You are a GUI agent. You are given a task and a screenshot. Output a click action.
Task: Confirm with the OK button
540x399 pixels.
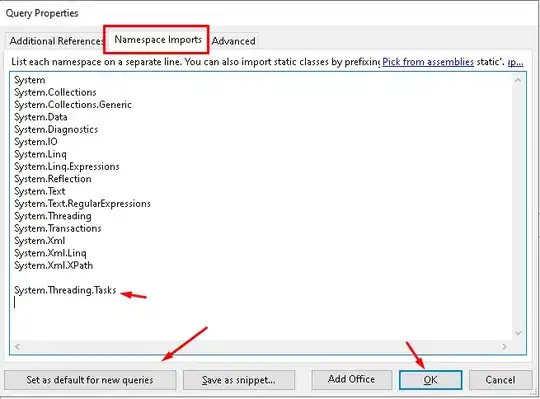point(430,380)
